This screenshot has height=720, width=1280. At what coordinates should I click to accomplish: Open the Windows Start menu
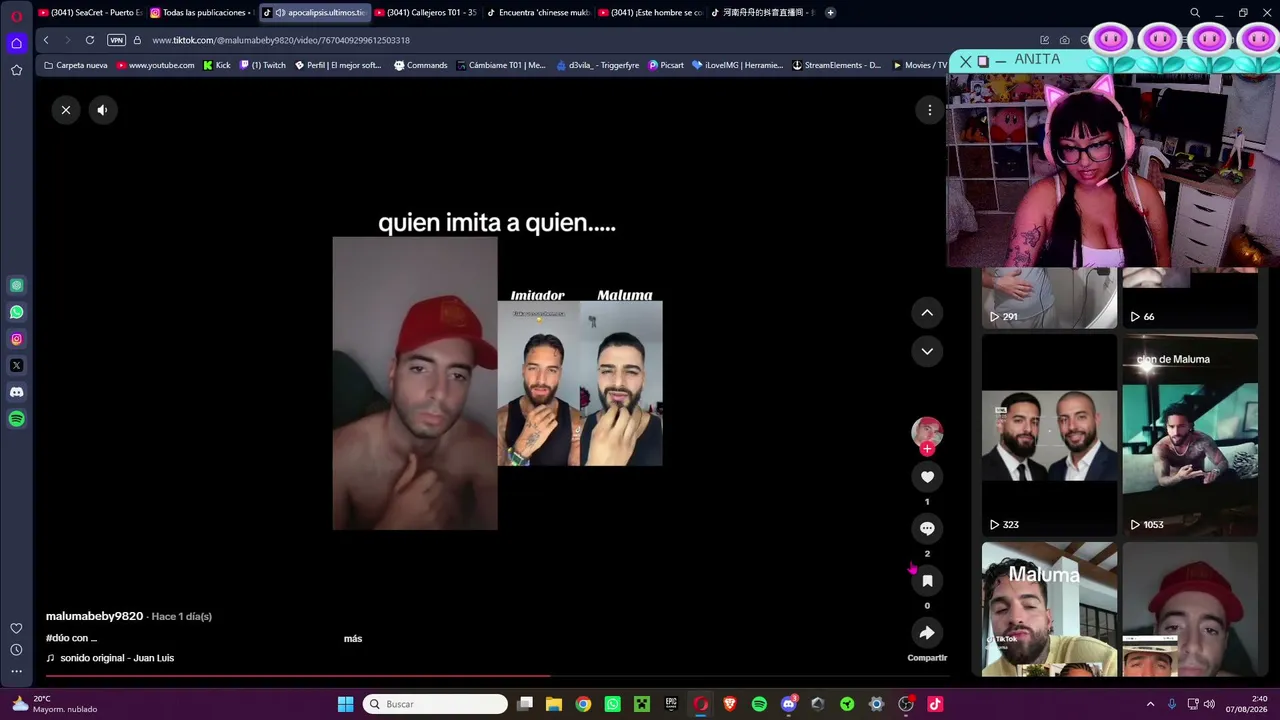point(345,704)
